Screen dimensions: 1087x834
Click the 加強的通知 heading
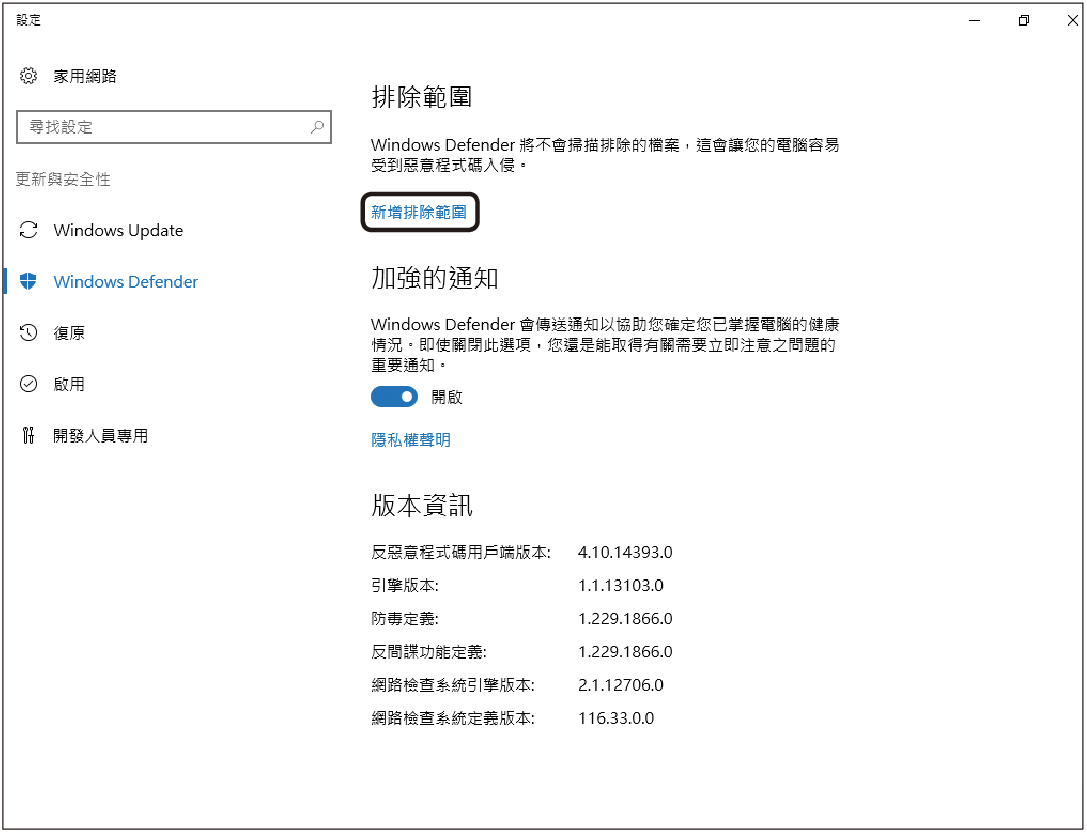point(435,278)
